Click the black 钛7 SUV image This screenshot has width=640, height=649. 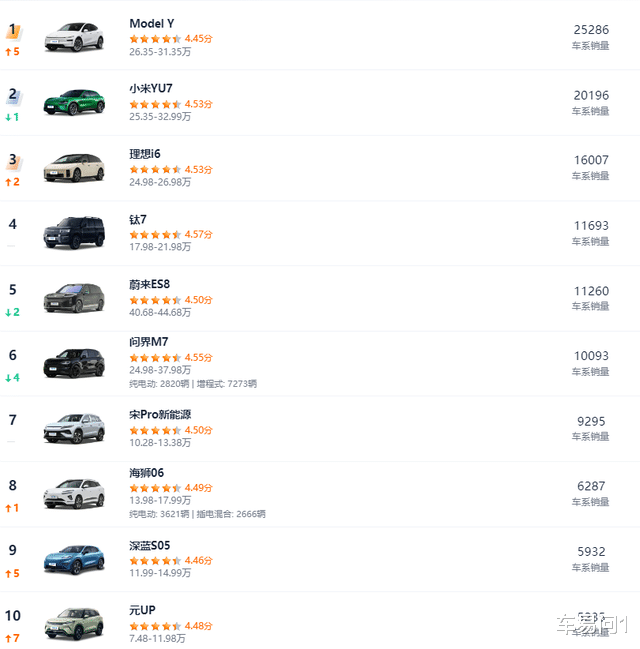[73, 232]
